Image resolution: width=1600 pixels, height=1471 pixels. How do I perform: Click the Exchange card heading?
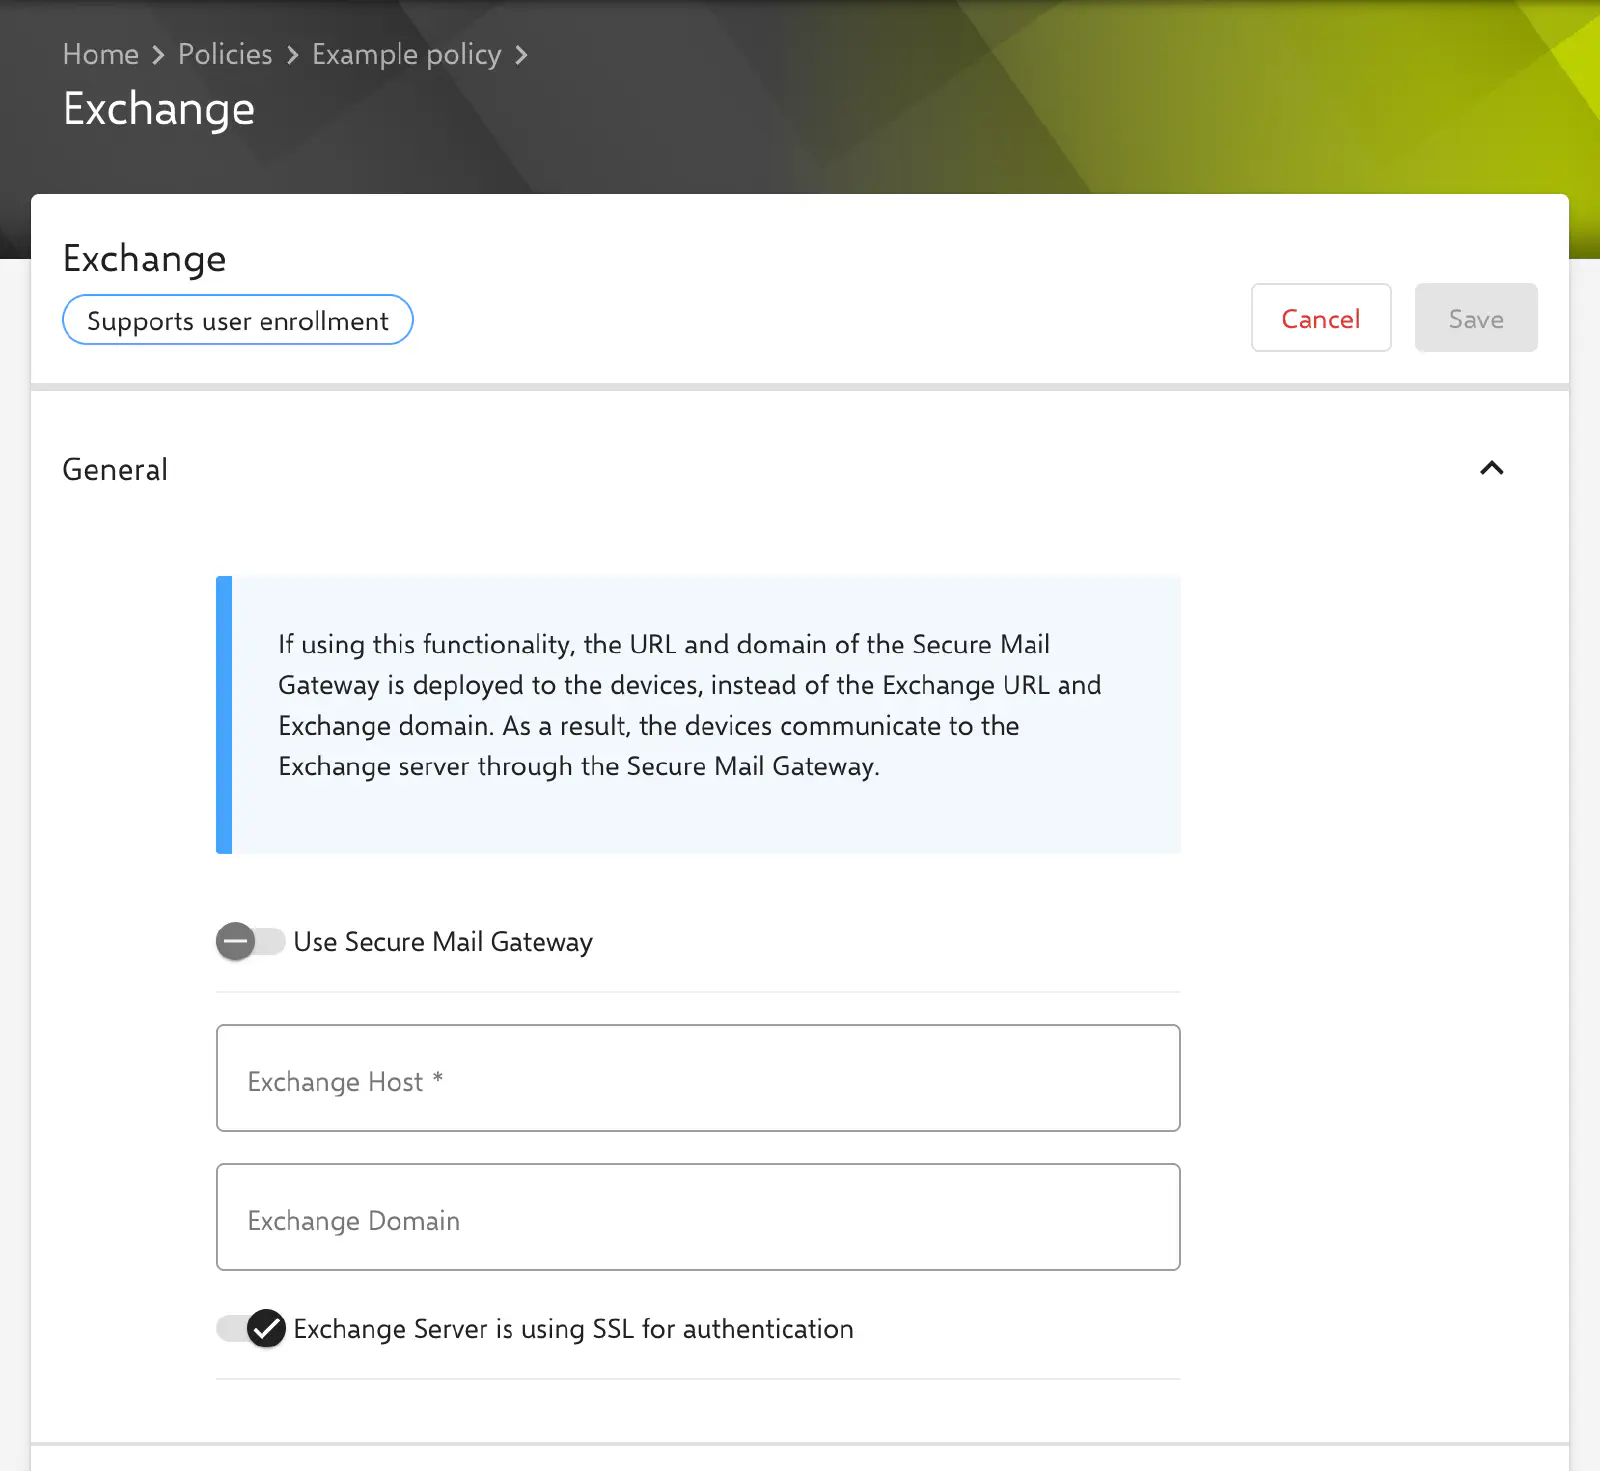pos(144,258)
